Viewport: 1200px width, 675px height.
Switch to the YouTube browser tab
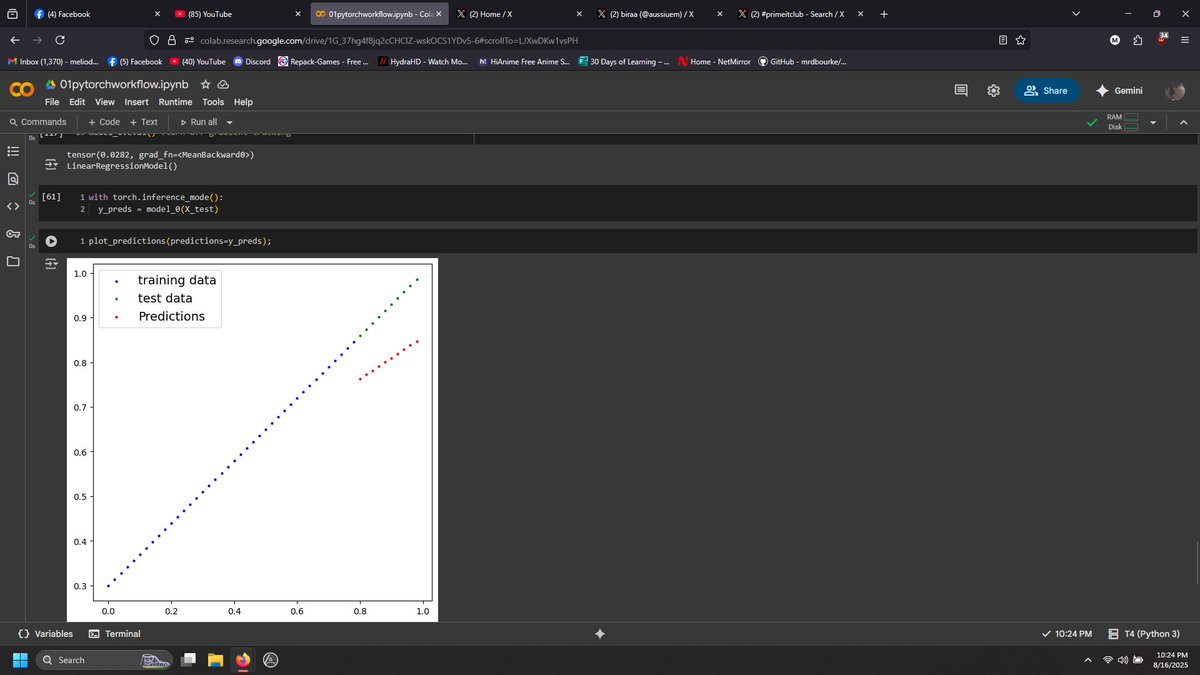pyautogui.click(x=237, y=14)
